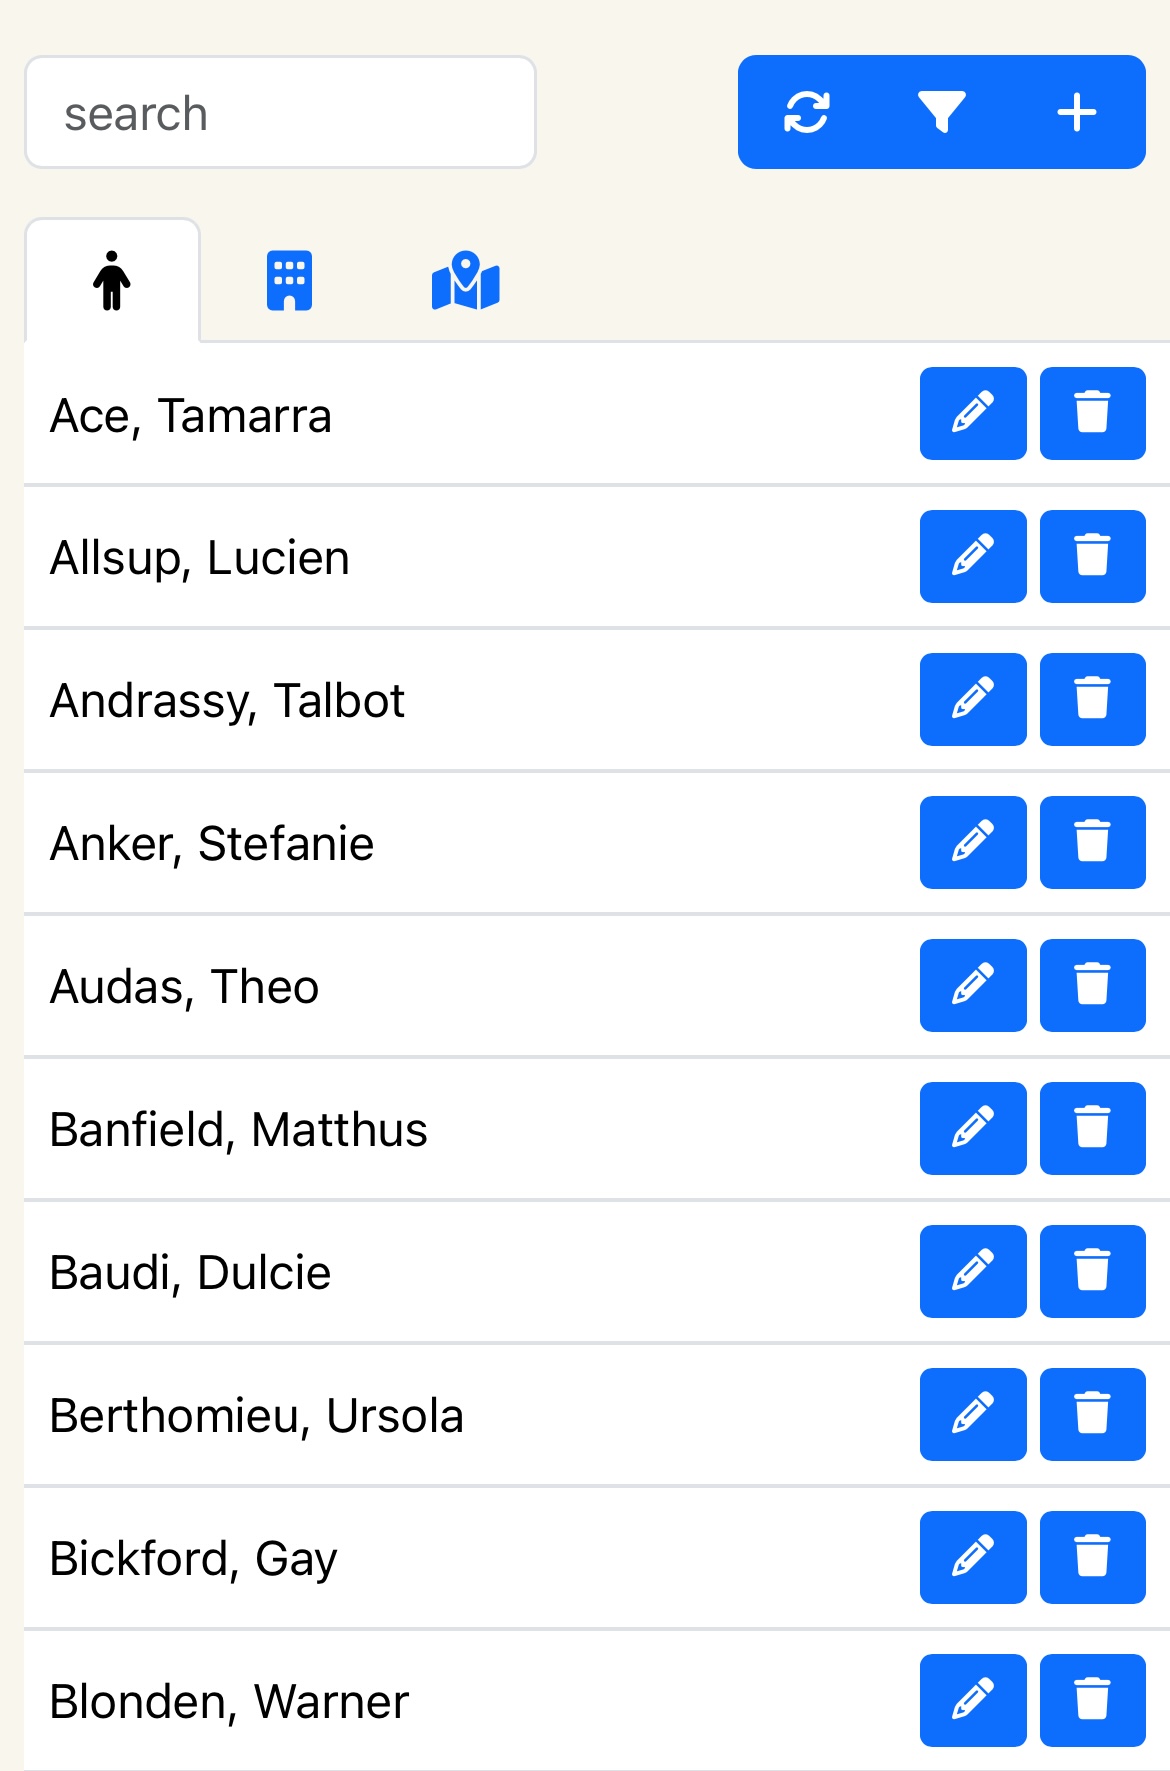Open the filter options funnel icon
Screen dimensions: 1170x1771
point(941,112)
